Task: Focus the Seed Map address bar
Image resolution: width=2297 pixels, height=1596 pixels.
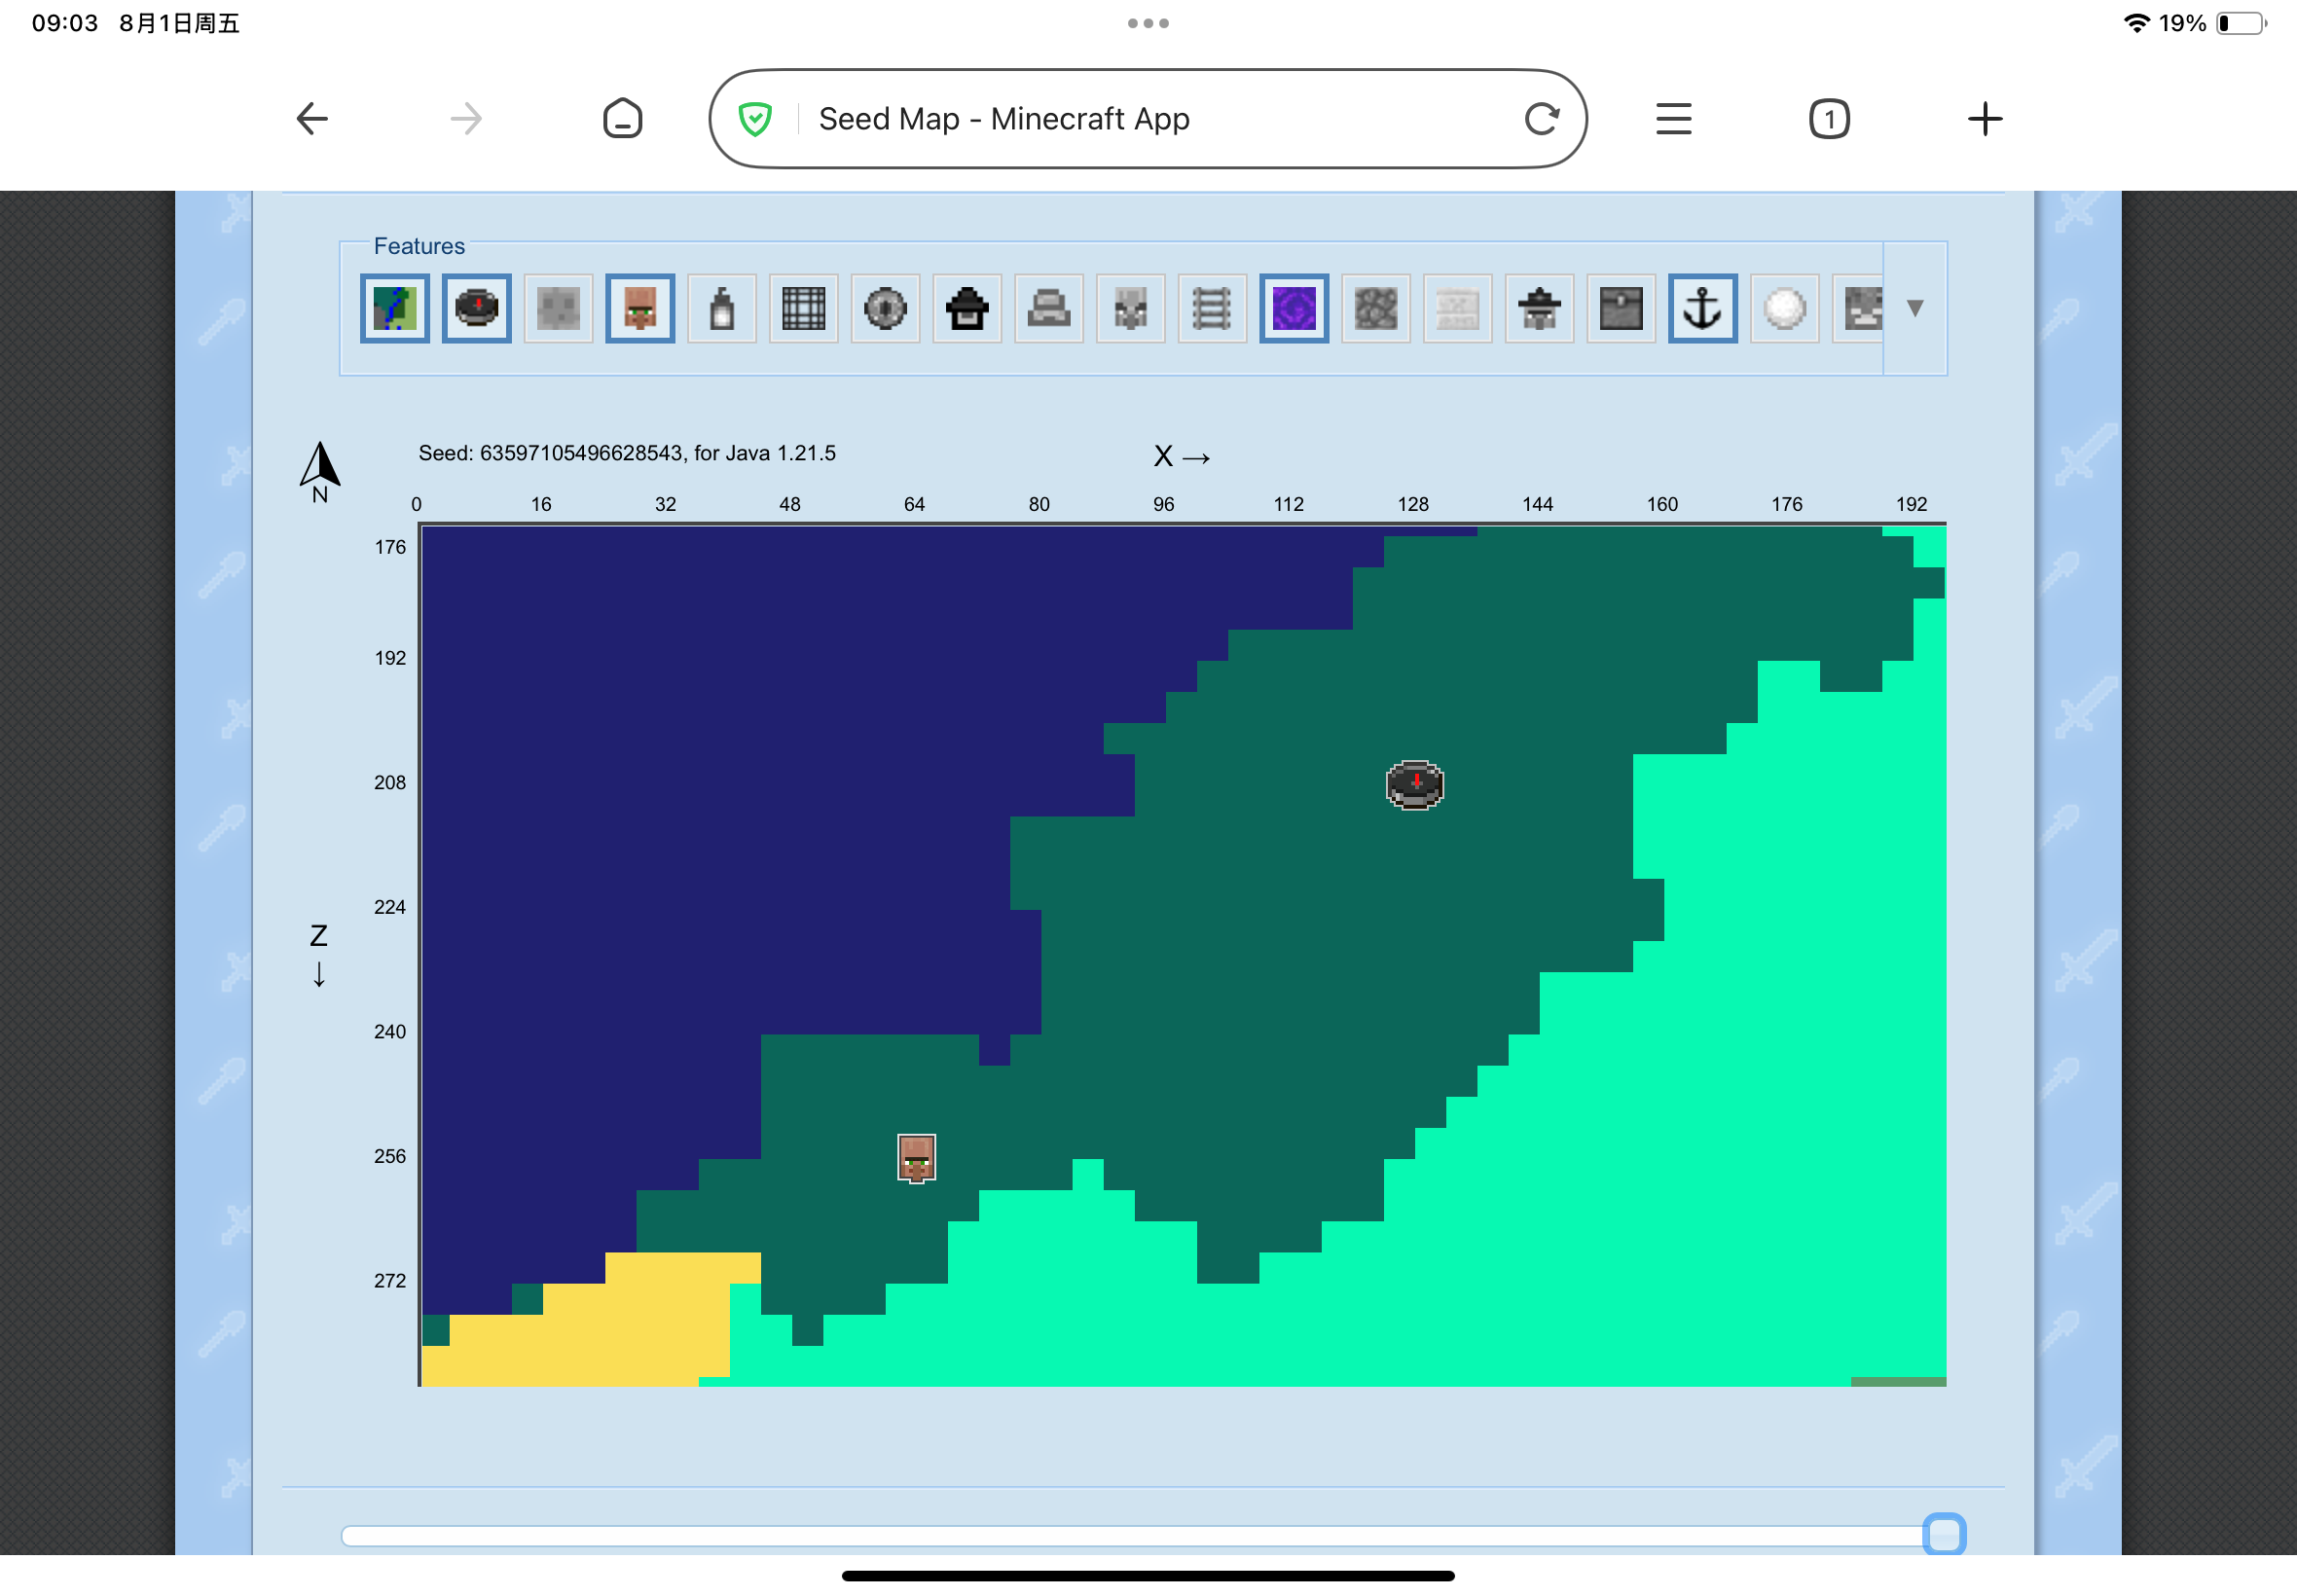Action: [x=1148, y=119]
